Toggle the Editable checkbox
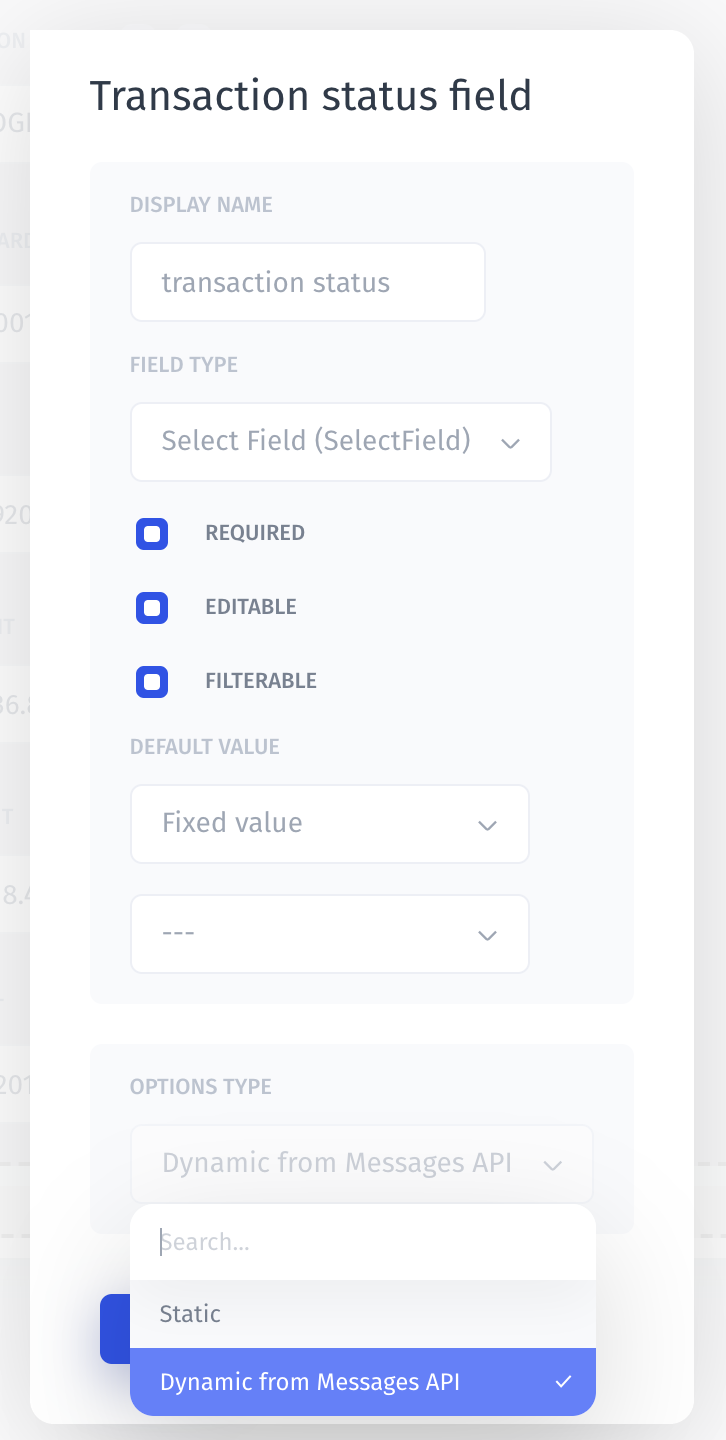The image size is (726, 1440). [x=152, y=608]
